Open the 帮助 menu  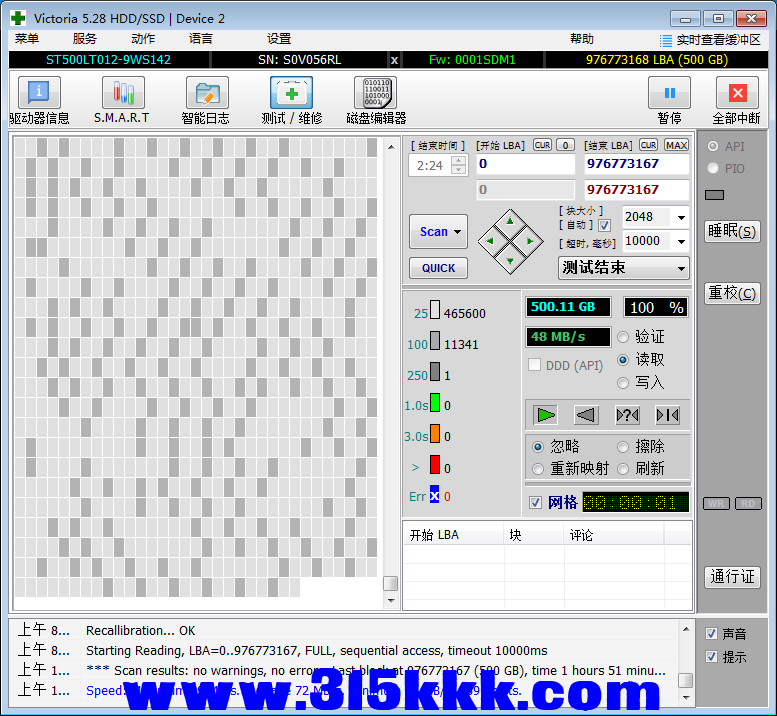(x=582, y=39)
